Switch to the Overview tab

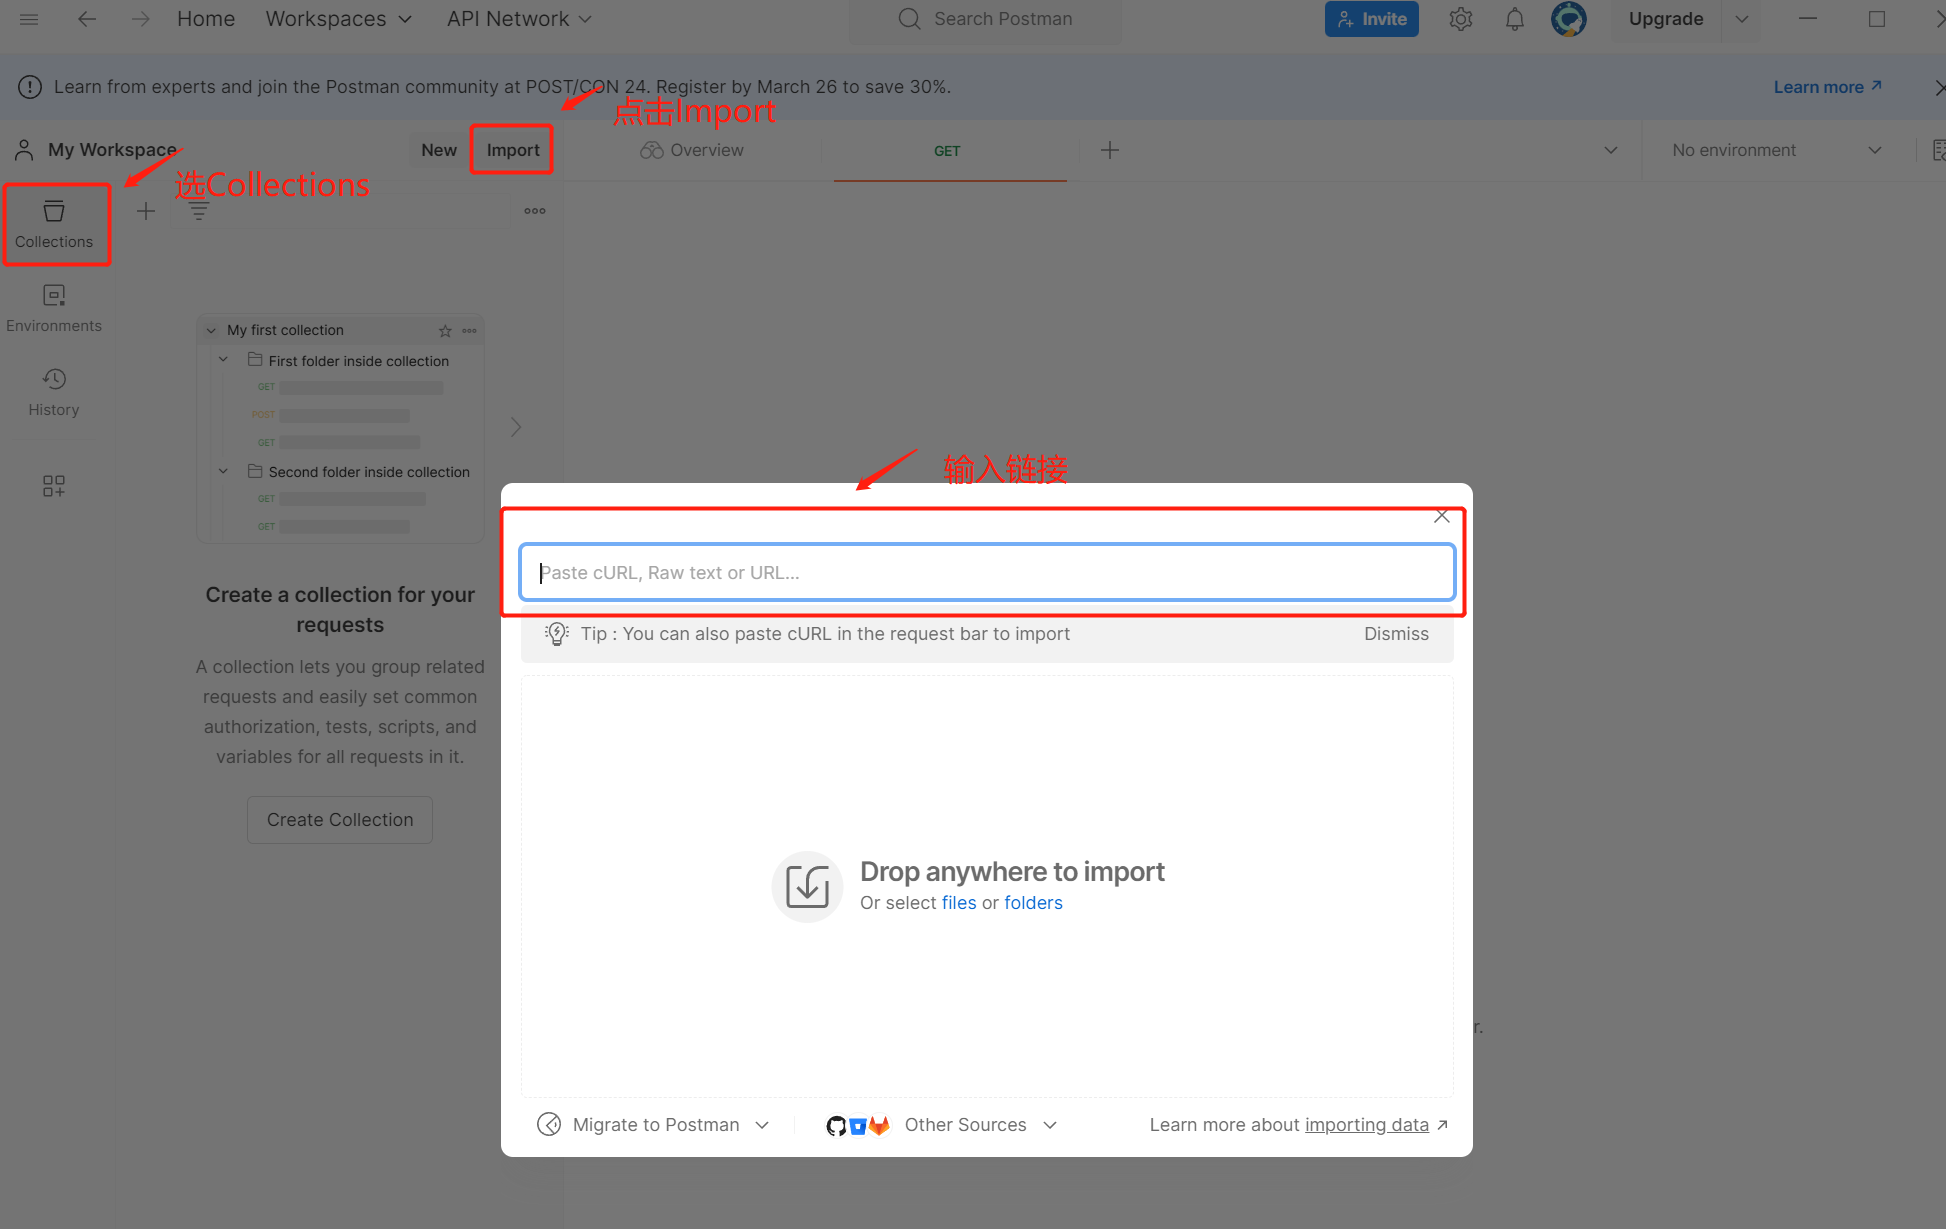point(692,150)
